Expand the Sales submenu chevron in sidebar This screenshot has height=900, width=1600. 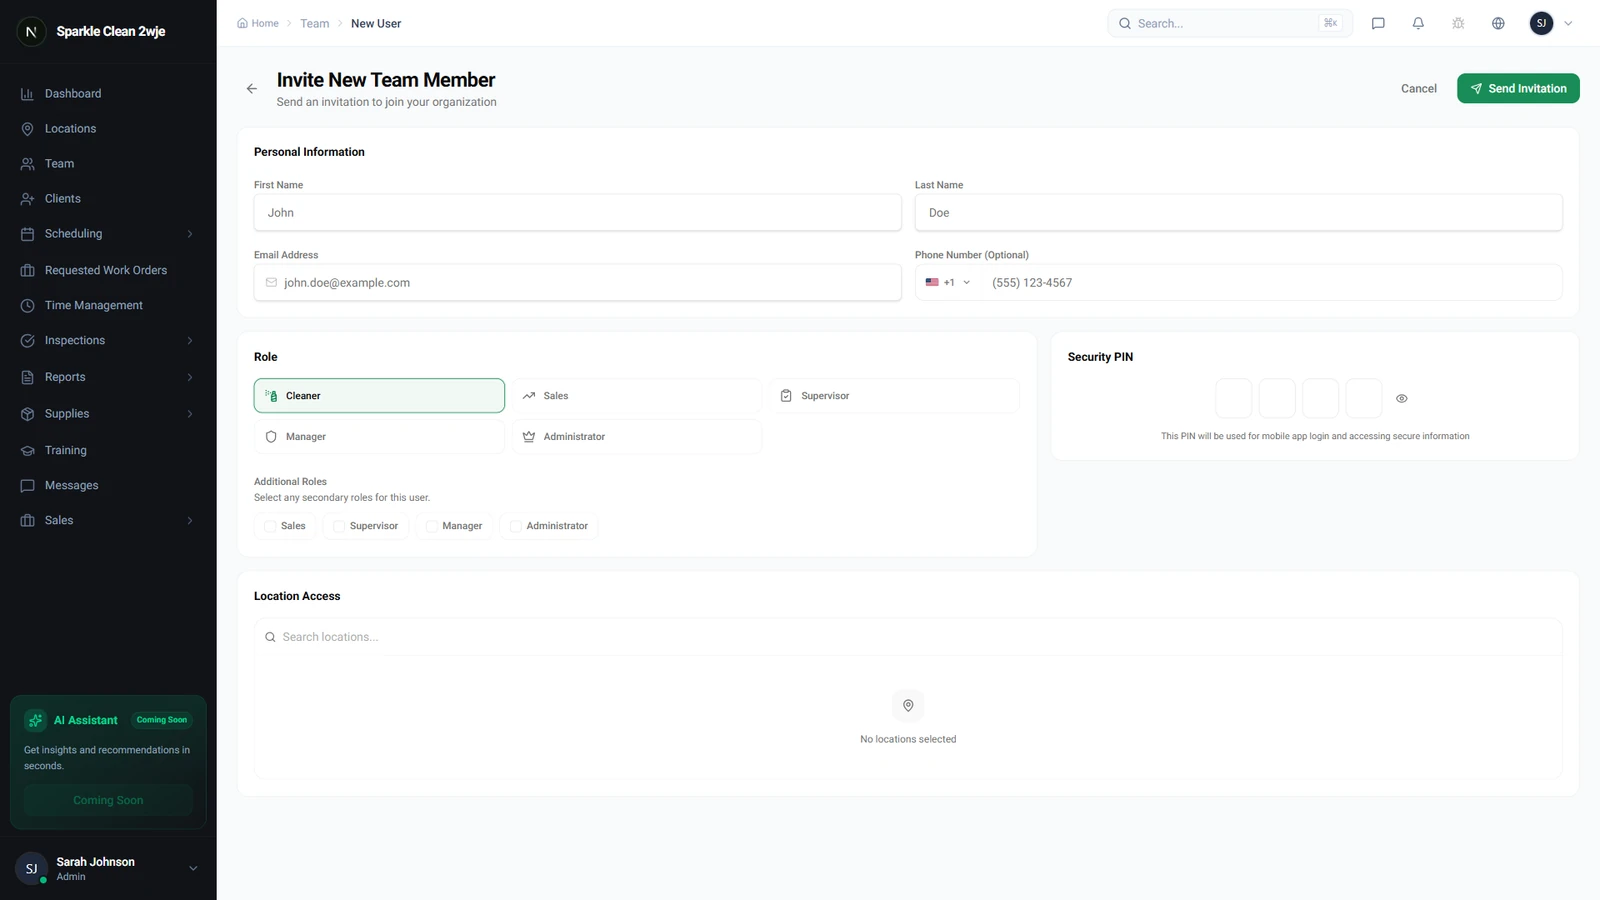[x=190, y=521]
